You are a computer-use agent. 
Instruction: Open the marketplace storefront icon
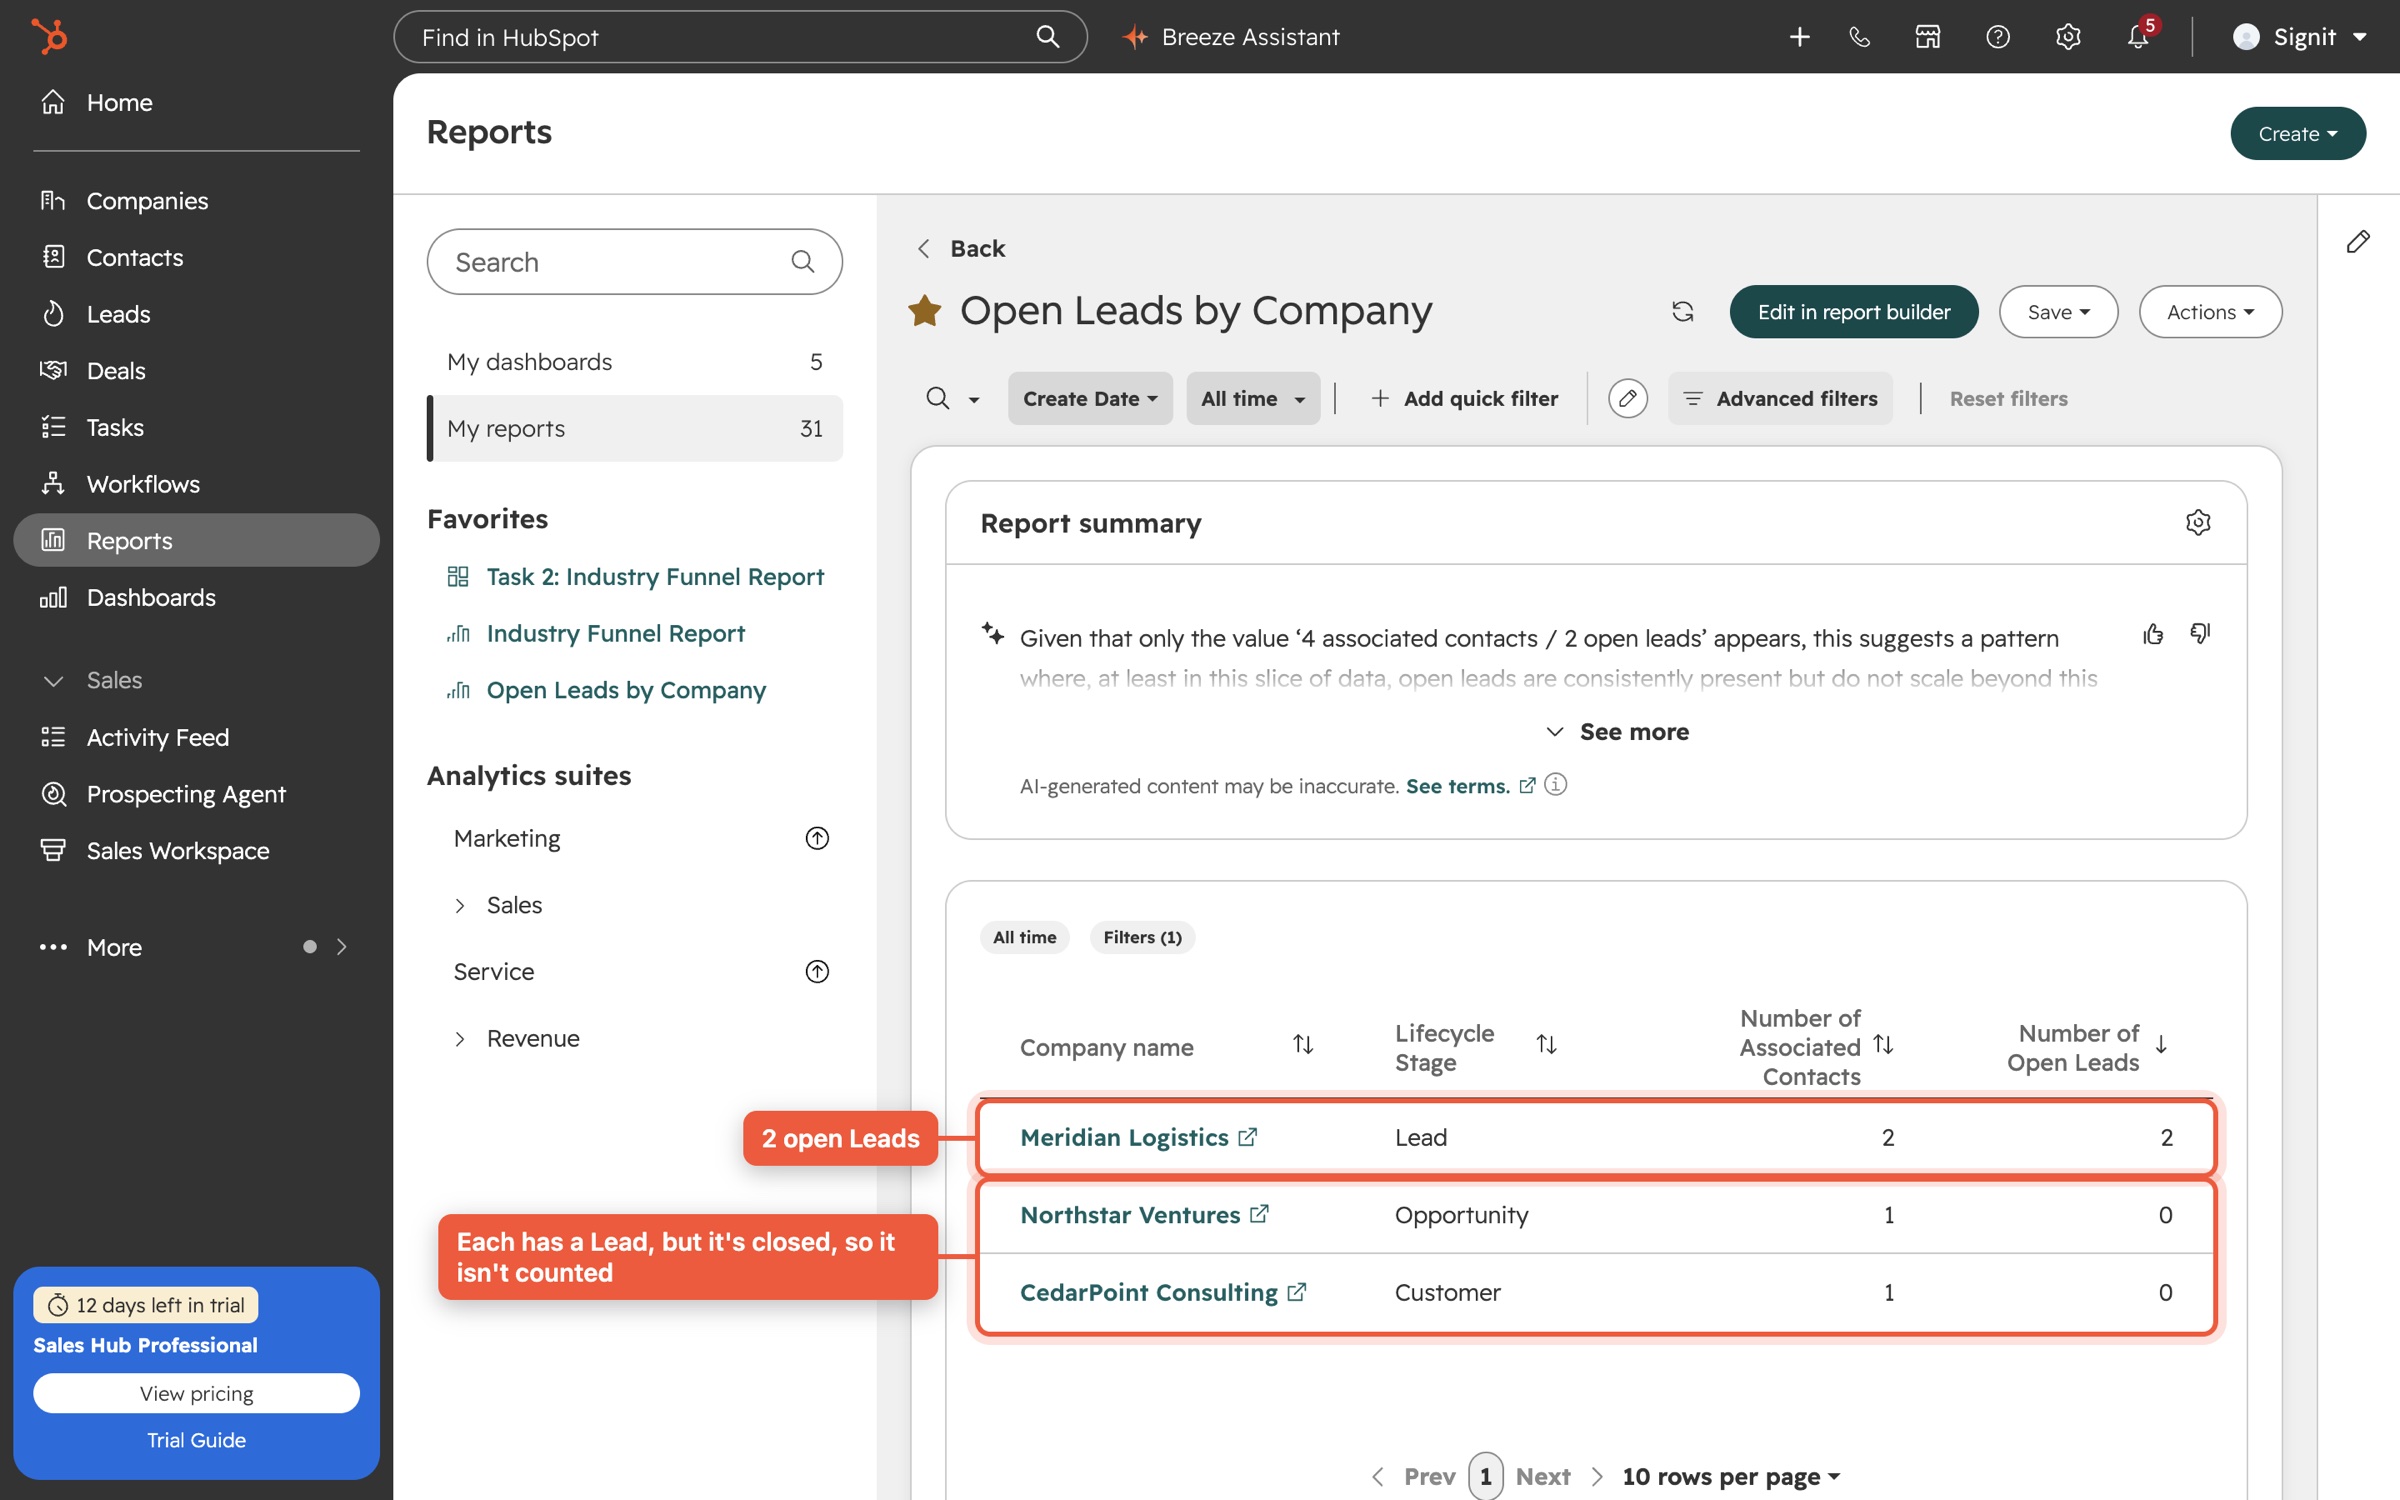(x=1928, y=37)
